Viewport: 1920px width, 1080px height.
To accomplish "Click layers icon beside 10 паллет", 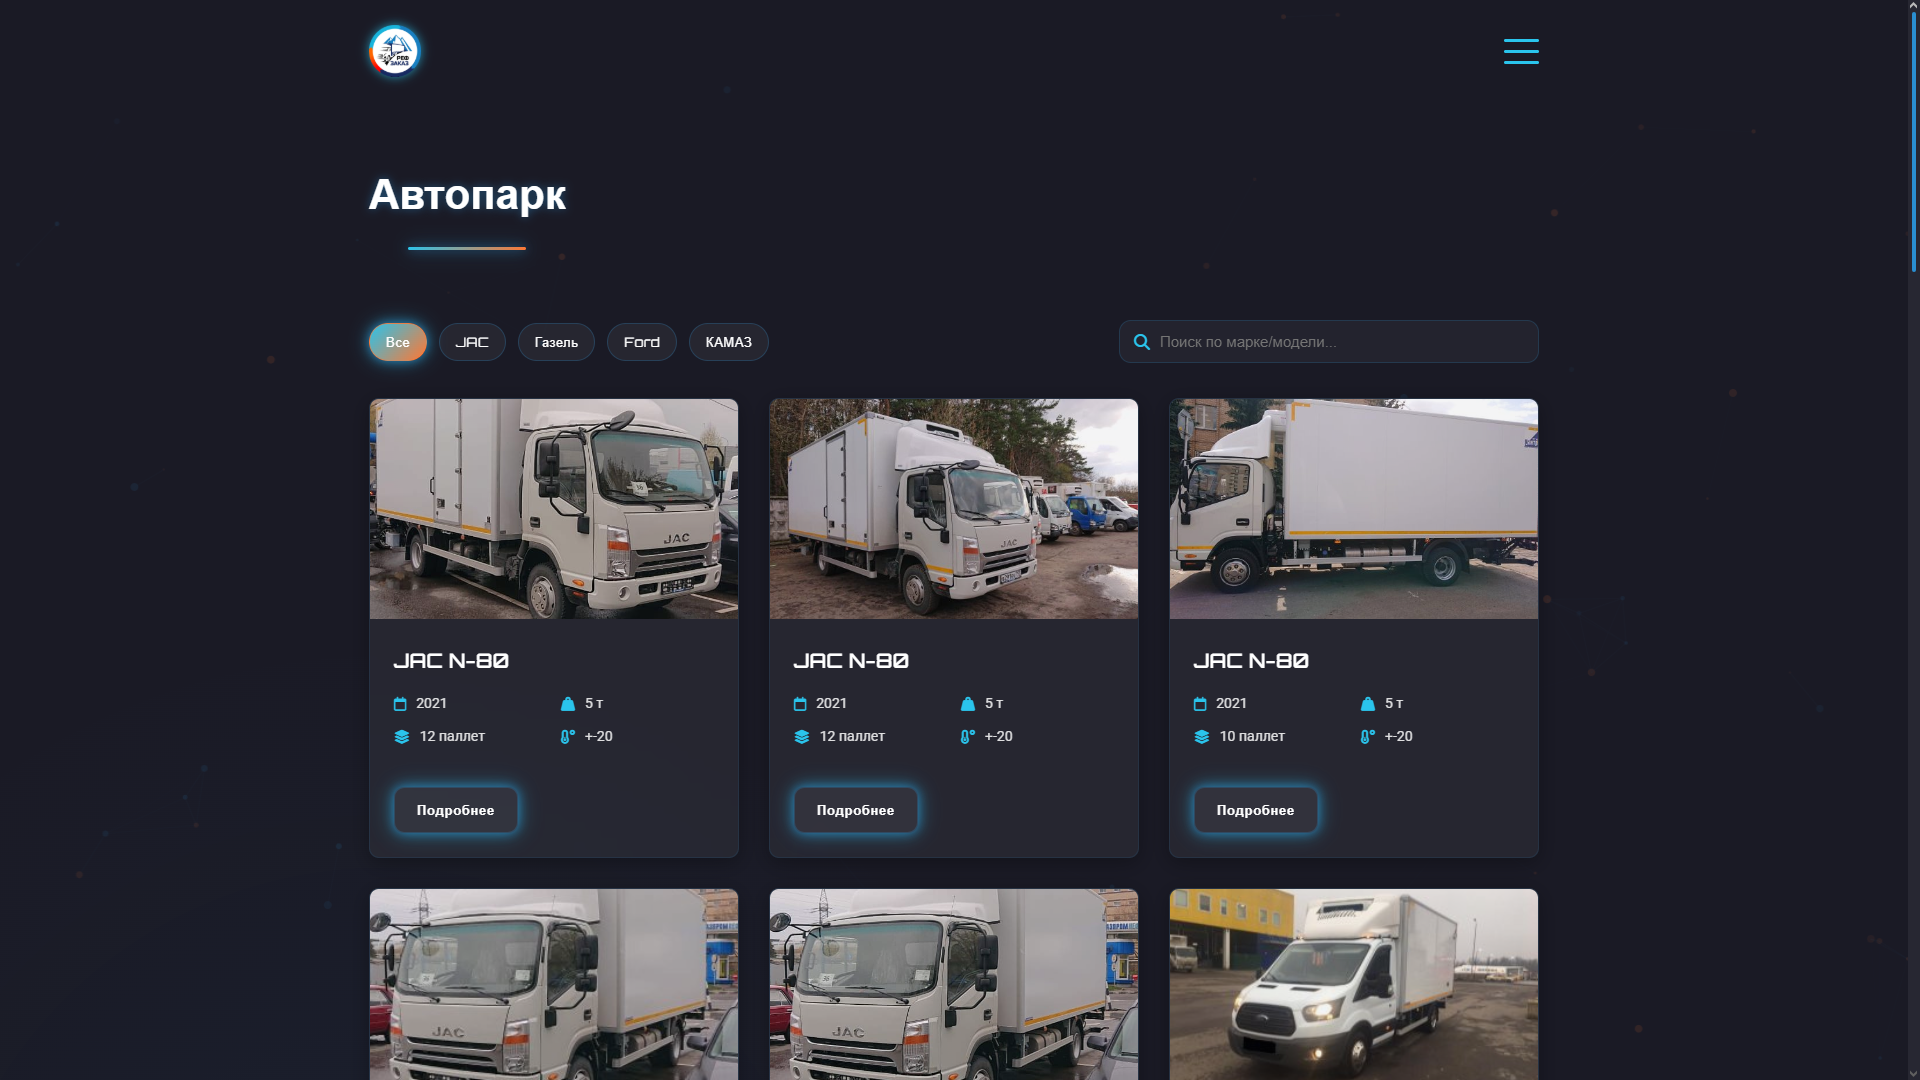I will (1202, 737).
